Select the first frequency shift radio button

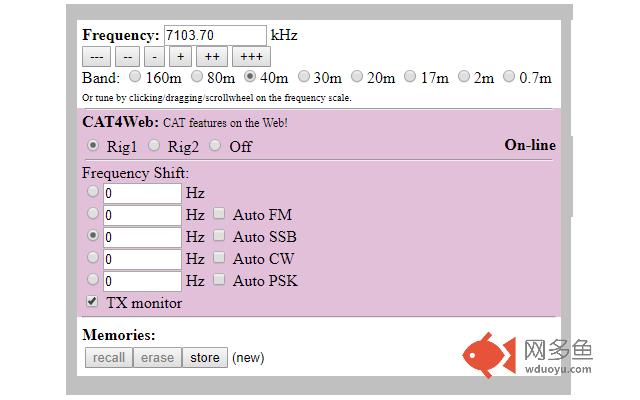pyautogui.click(x=93, y=191)
